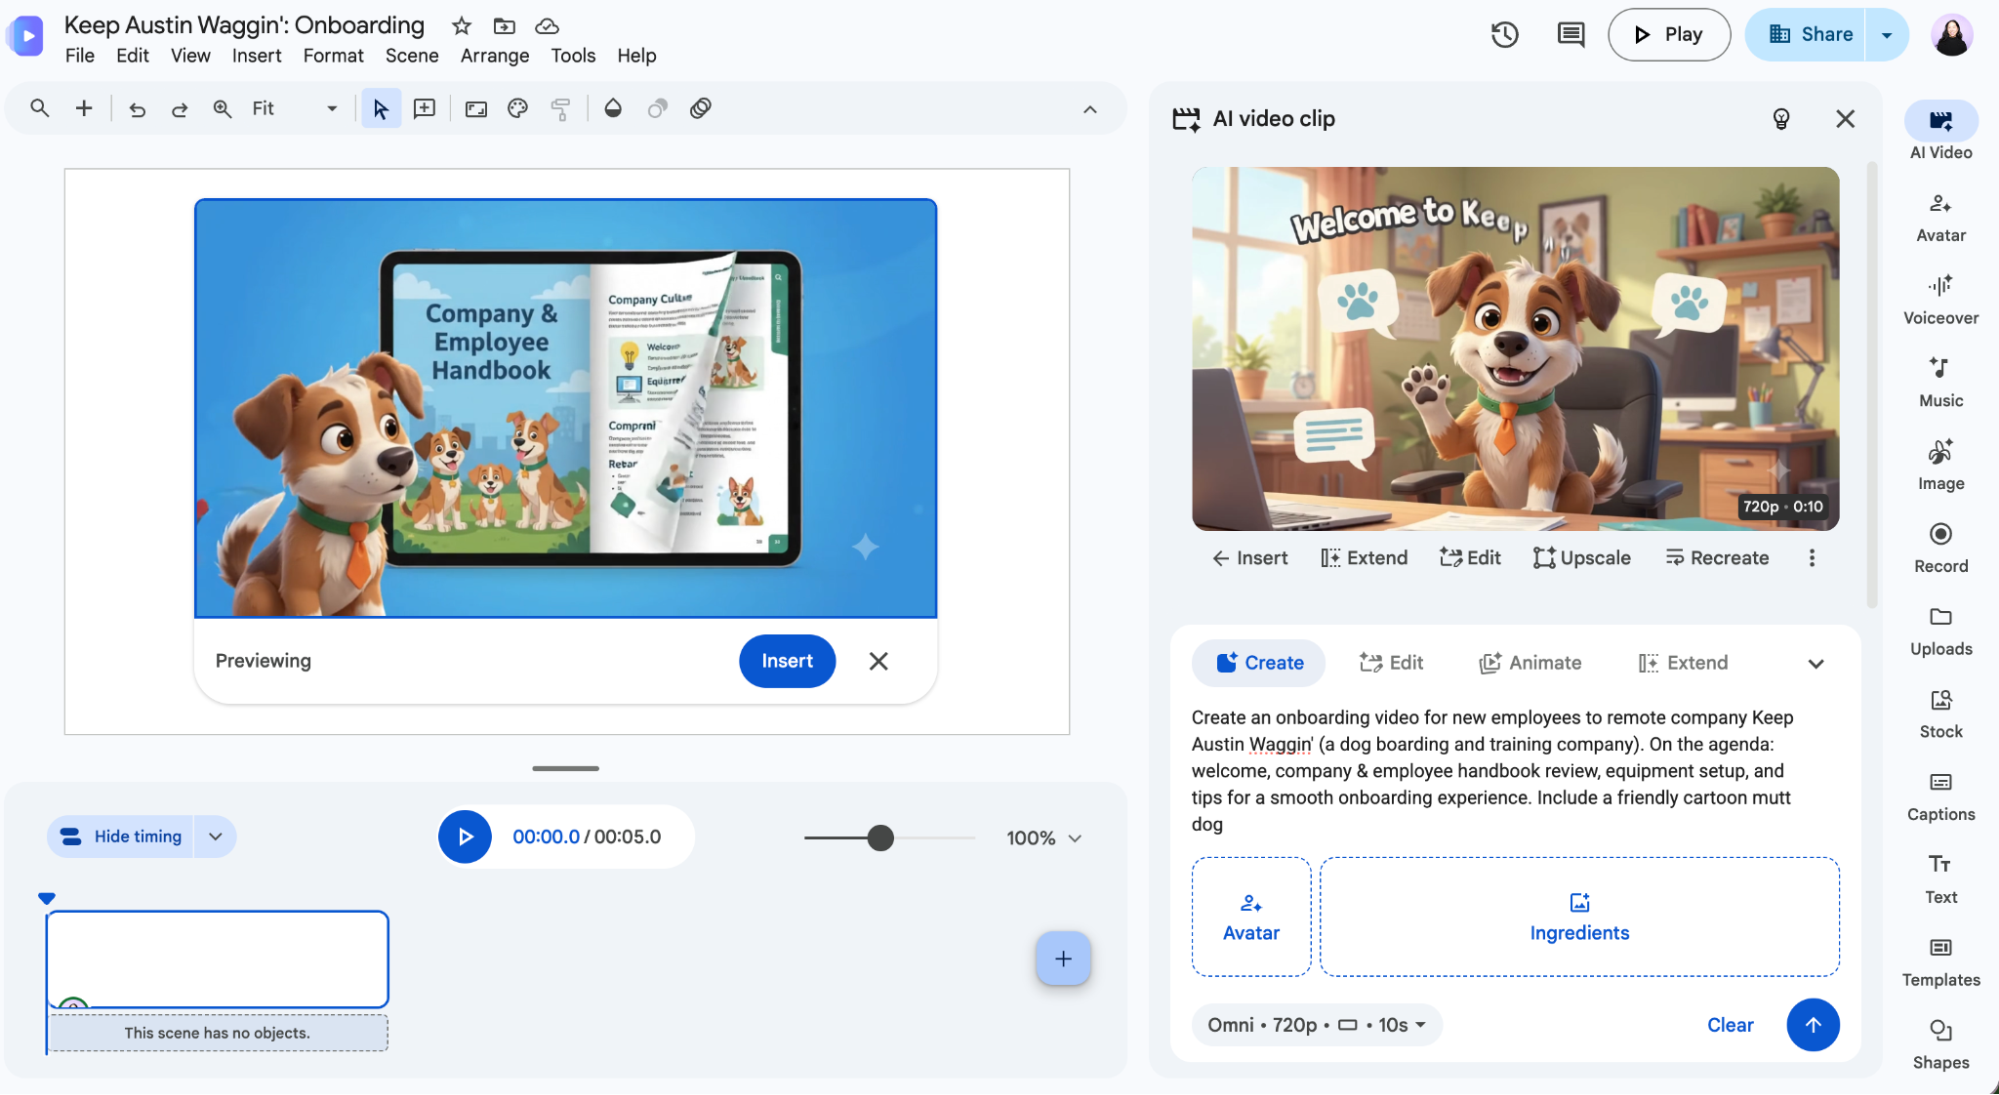Image resolution: width=1999 pixels, height=1095 pixels.
Task: Open the Arrange menu
Action: (494, 56)
